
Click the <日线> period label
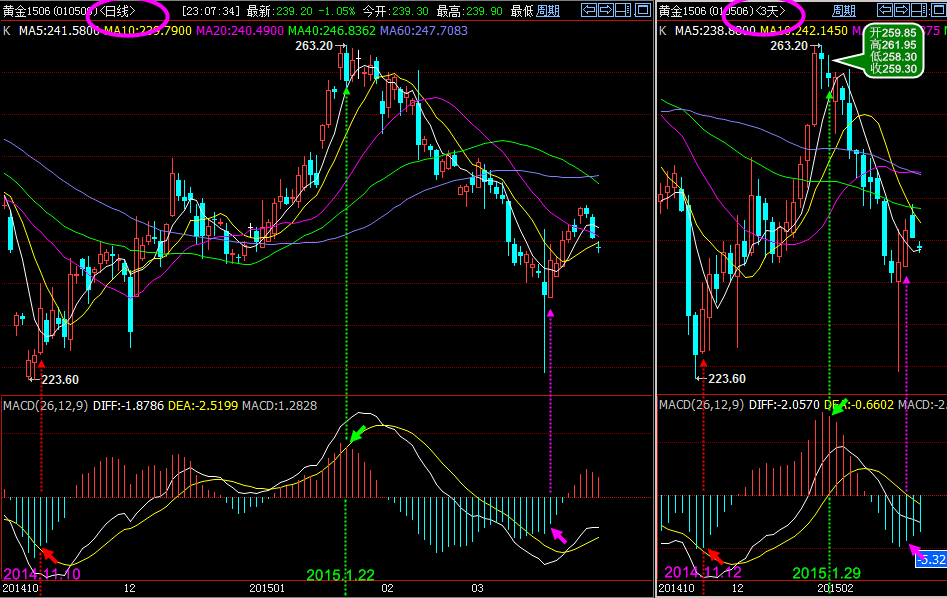coord(118,10)
